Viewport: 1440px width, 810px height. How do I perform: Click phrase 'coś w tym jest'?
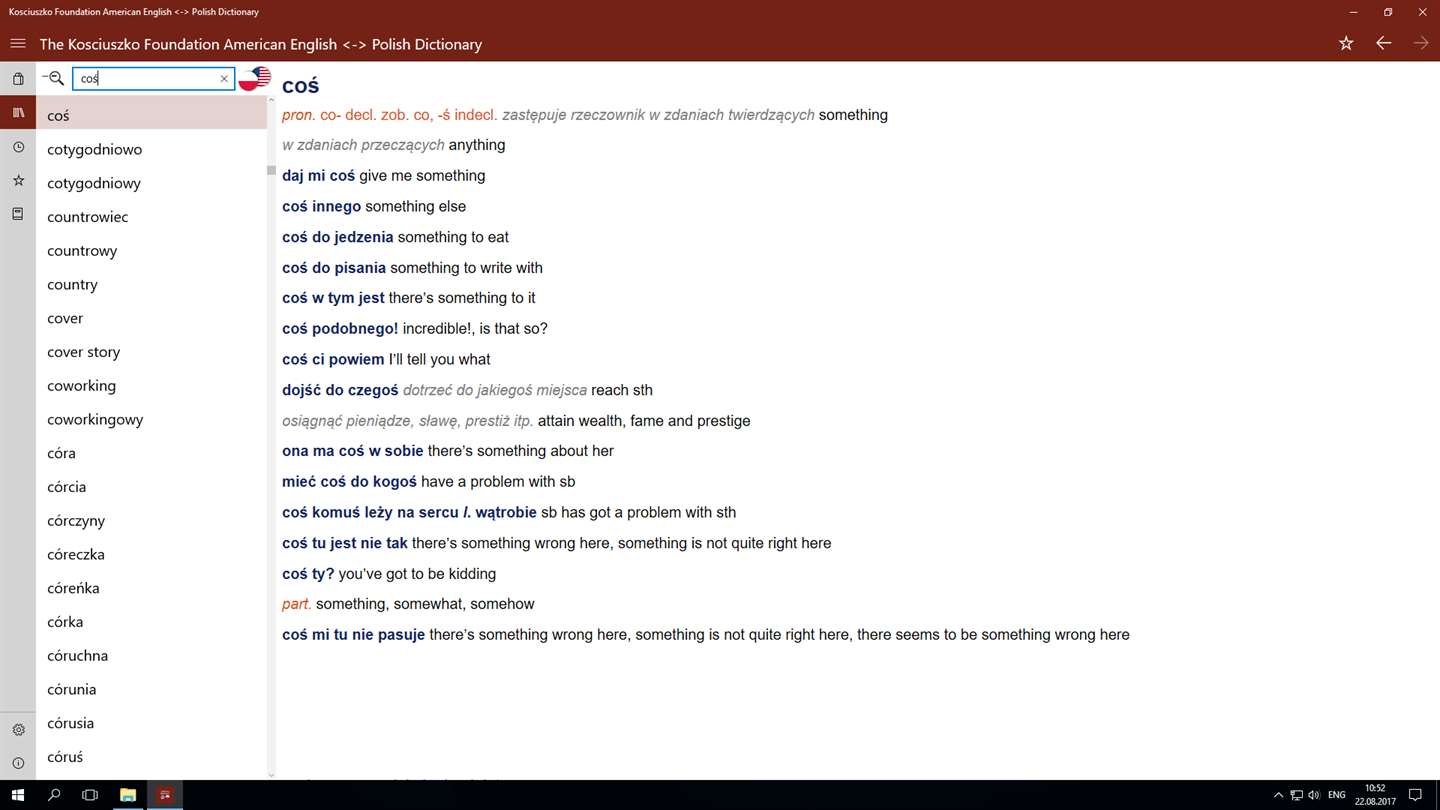coord(333,298)
